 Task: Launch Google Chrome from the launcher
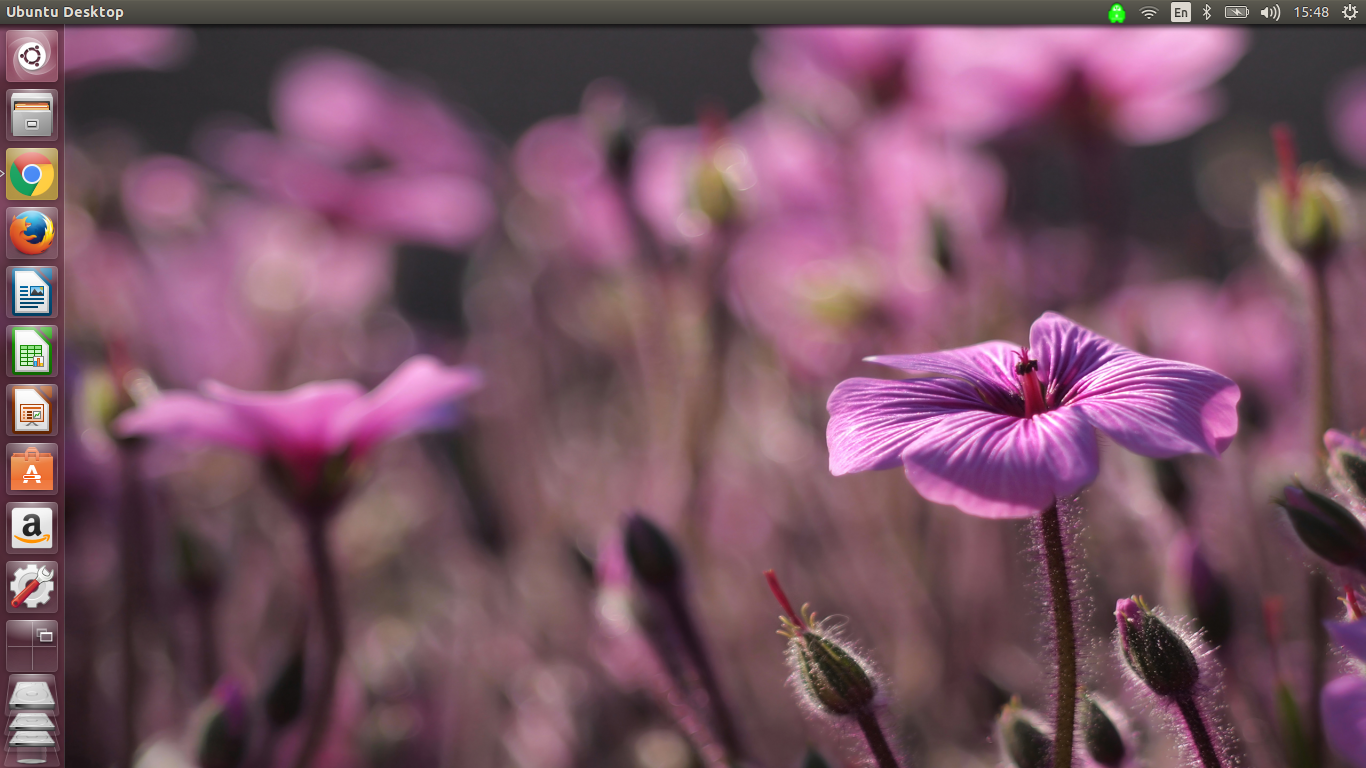(x=31, y=173)
